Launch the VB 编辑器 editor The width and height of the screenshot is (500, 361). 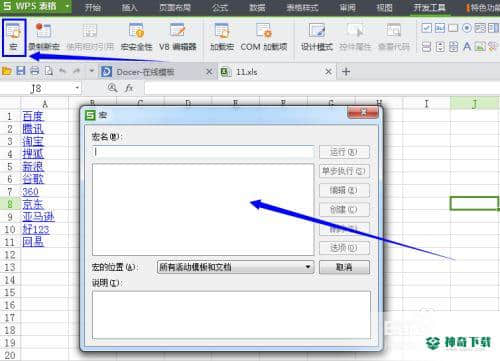click(177, 37)
